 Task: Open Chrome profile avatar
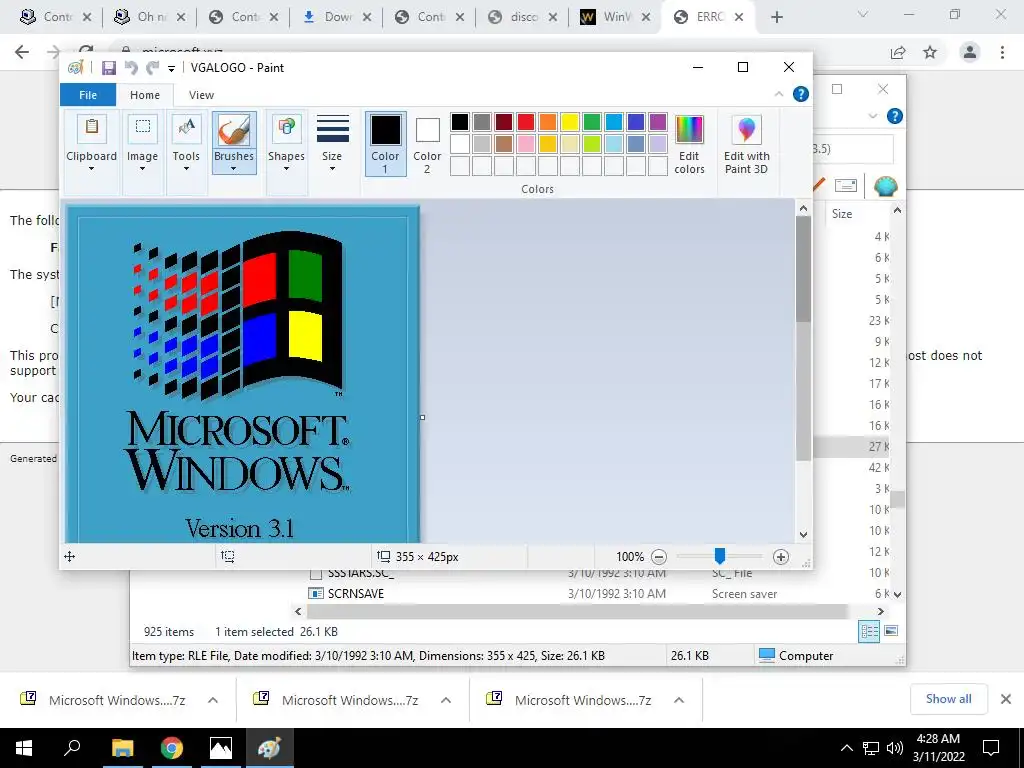point(970,52)
